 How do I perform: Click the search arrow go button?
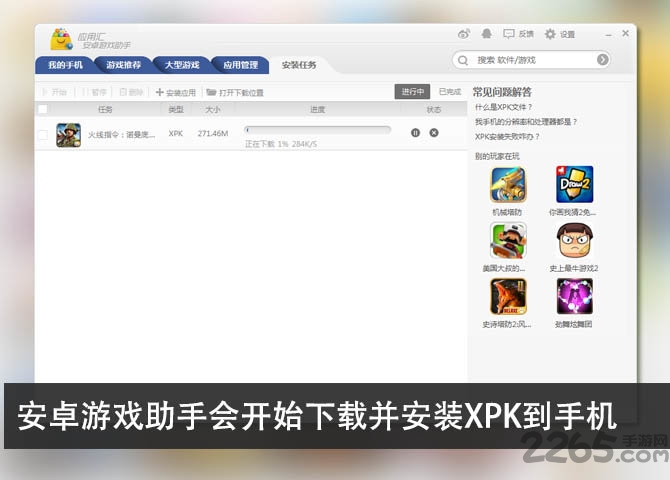tap(602, 60)
